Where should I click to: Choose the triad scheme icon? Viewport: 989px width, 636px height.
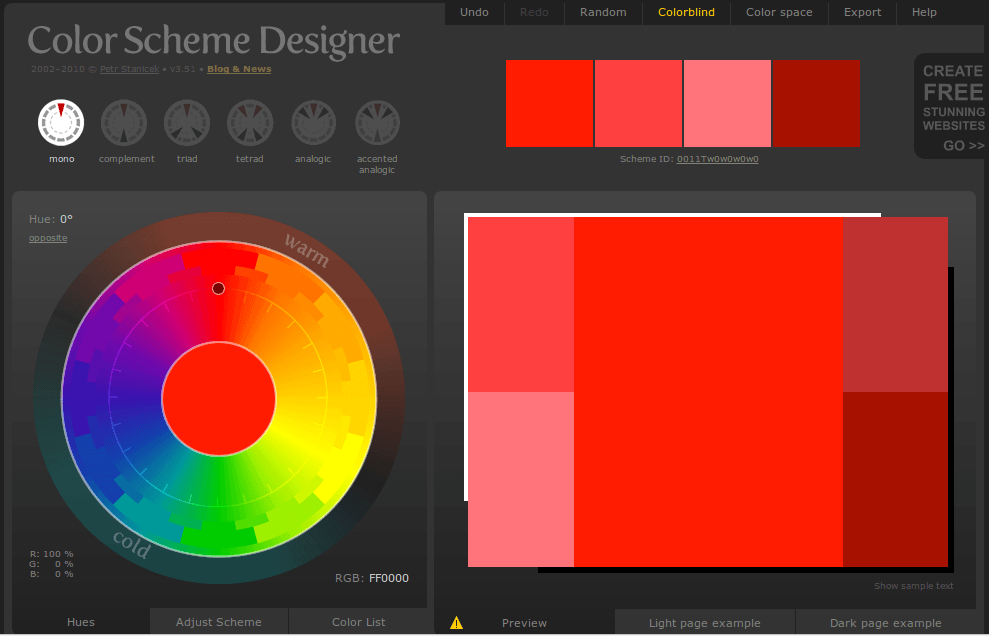[187, 122]
